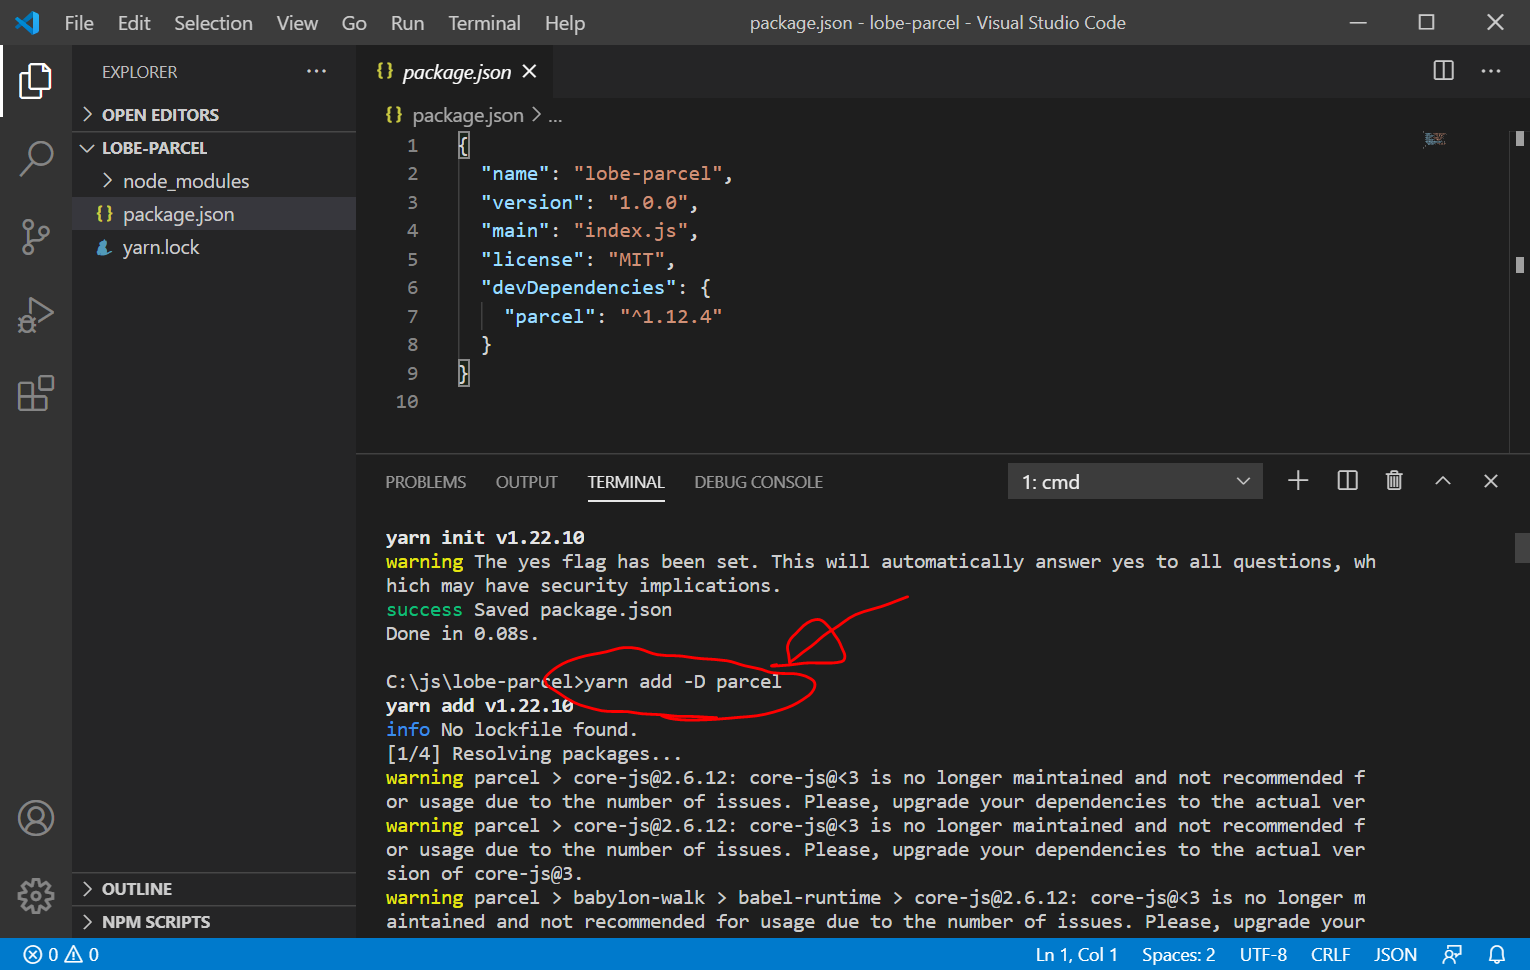Open the Selection menu
Image resolution: width=1530 pixels, height=970 pixels.
tap(213, 23)
